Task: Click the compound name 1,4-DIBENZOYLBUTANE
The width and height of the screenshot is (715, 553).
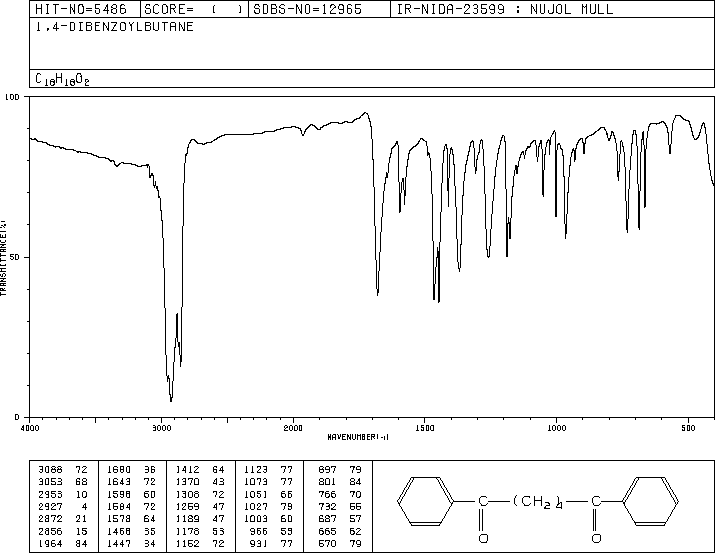Action: coord(114,26)
